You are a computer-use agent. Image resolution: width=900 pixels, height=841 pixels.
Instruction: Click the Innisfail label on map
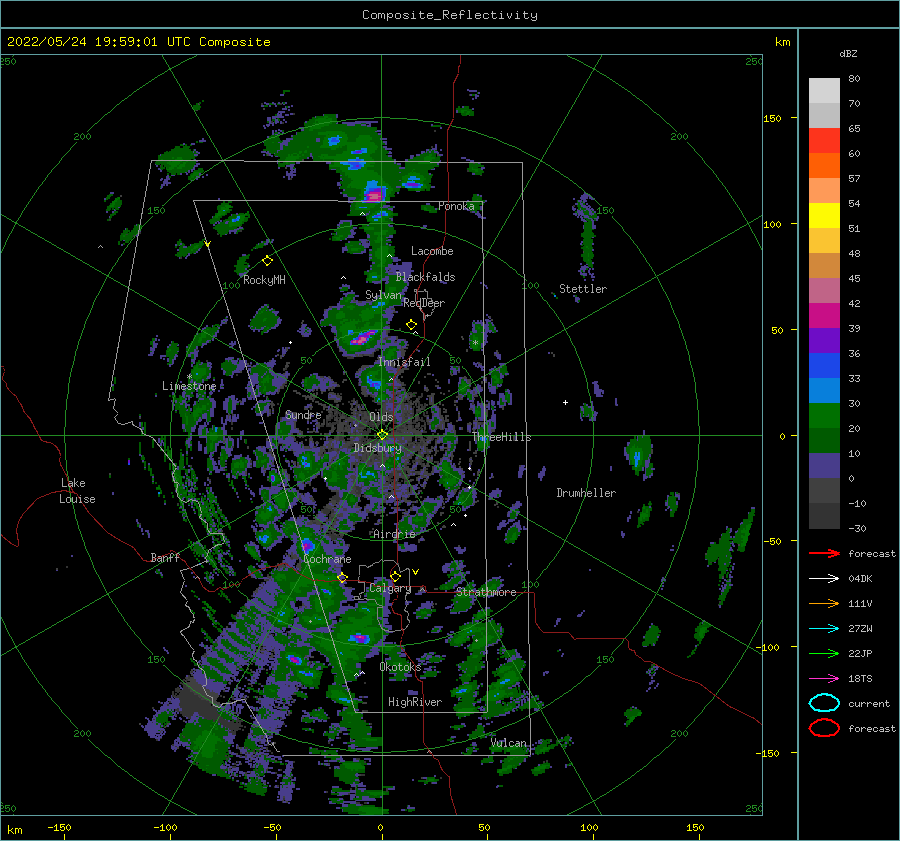coord(404,362)
